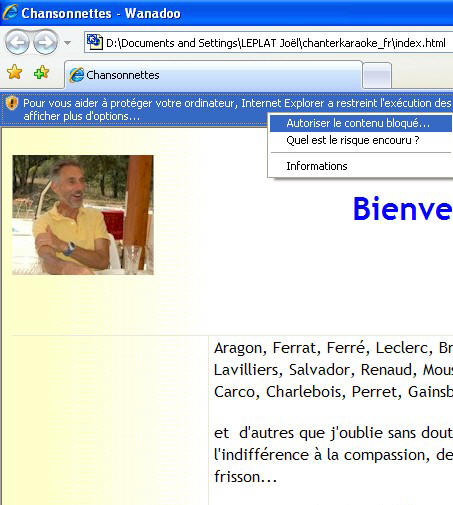
Task: Open a new blank tab button
Action: (377, 76)
